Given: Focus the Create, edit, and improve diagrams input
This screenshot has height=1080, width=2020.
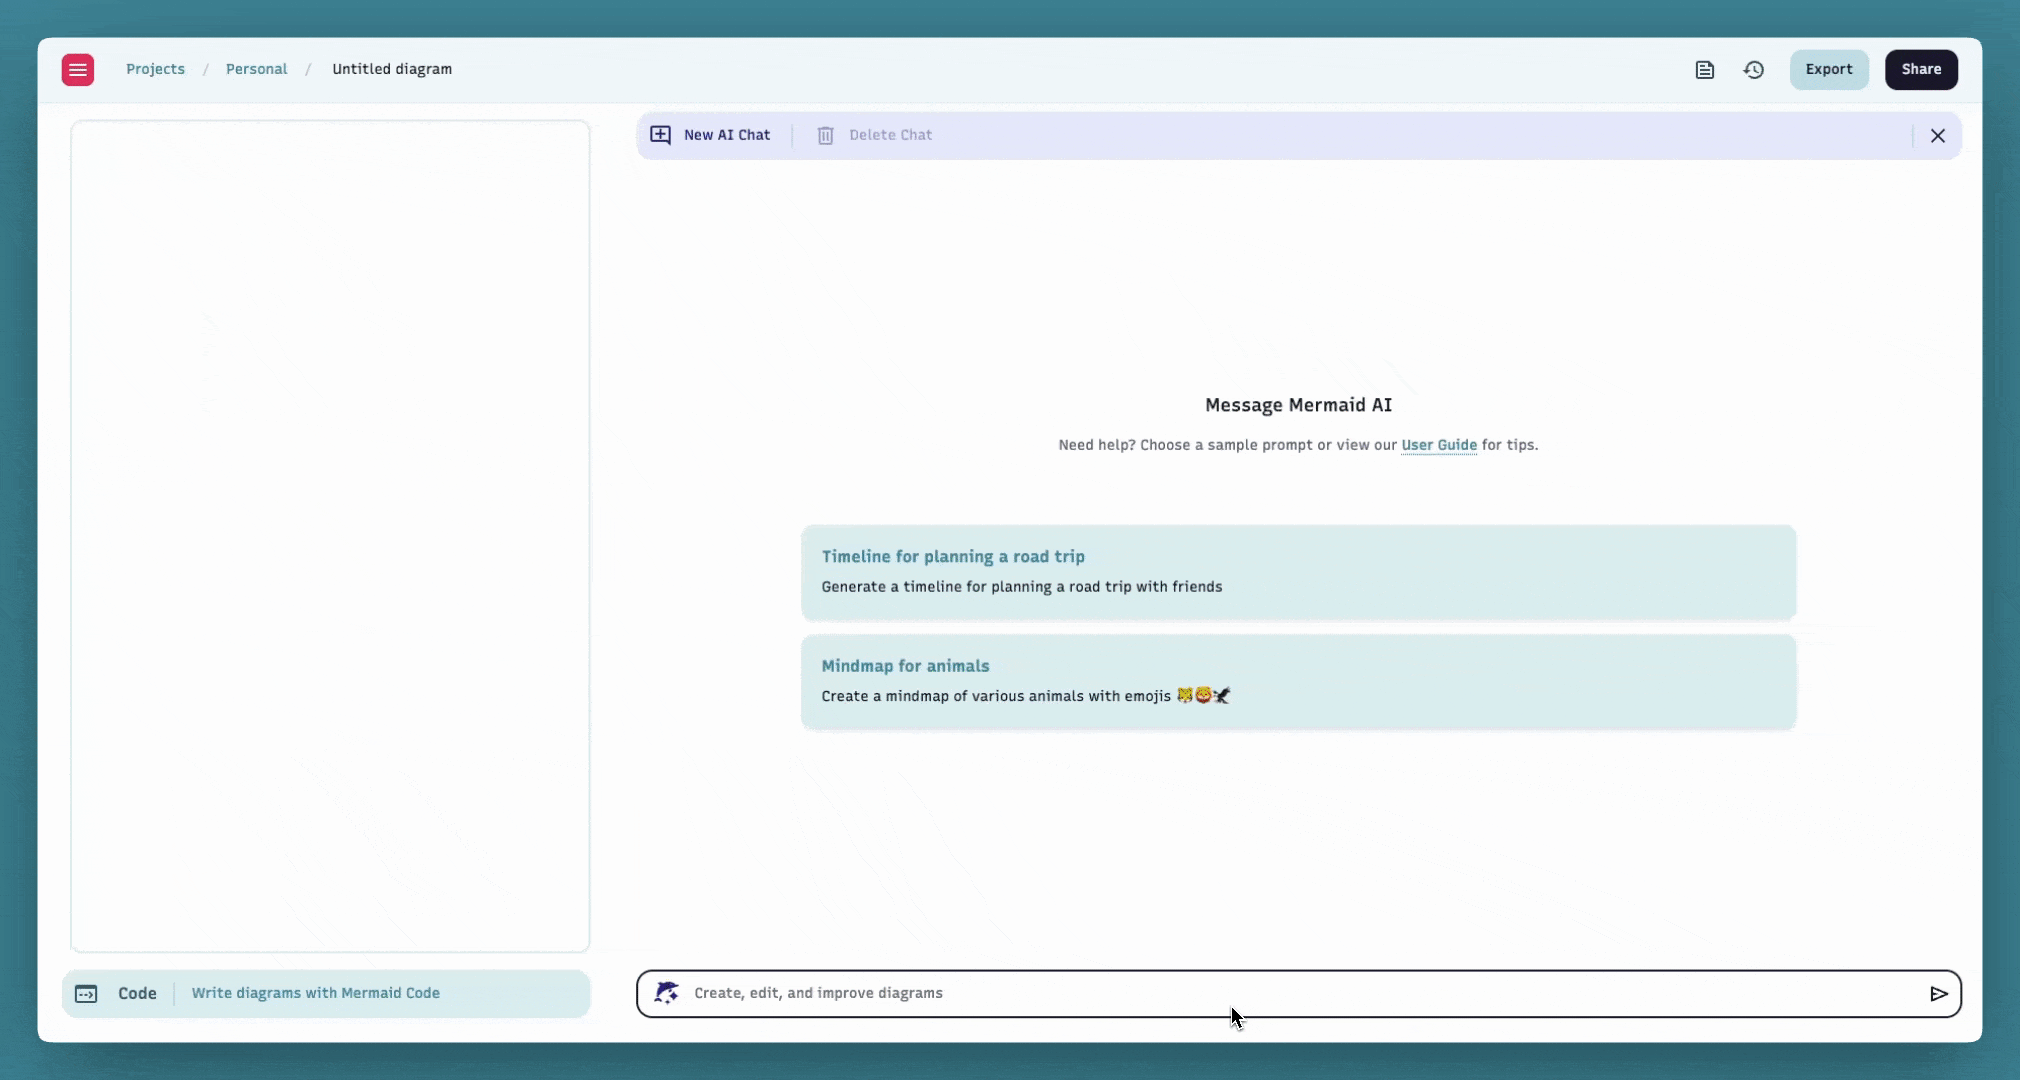Looking at the screenshot, I should (1300, 994).
